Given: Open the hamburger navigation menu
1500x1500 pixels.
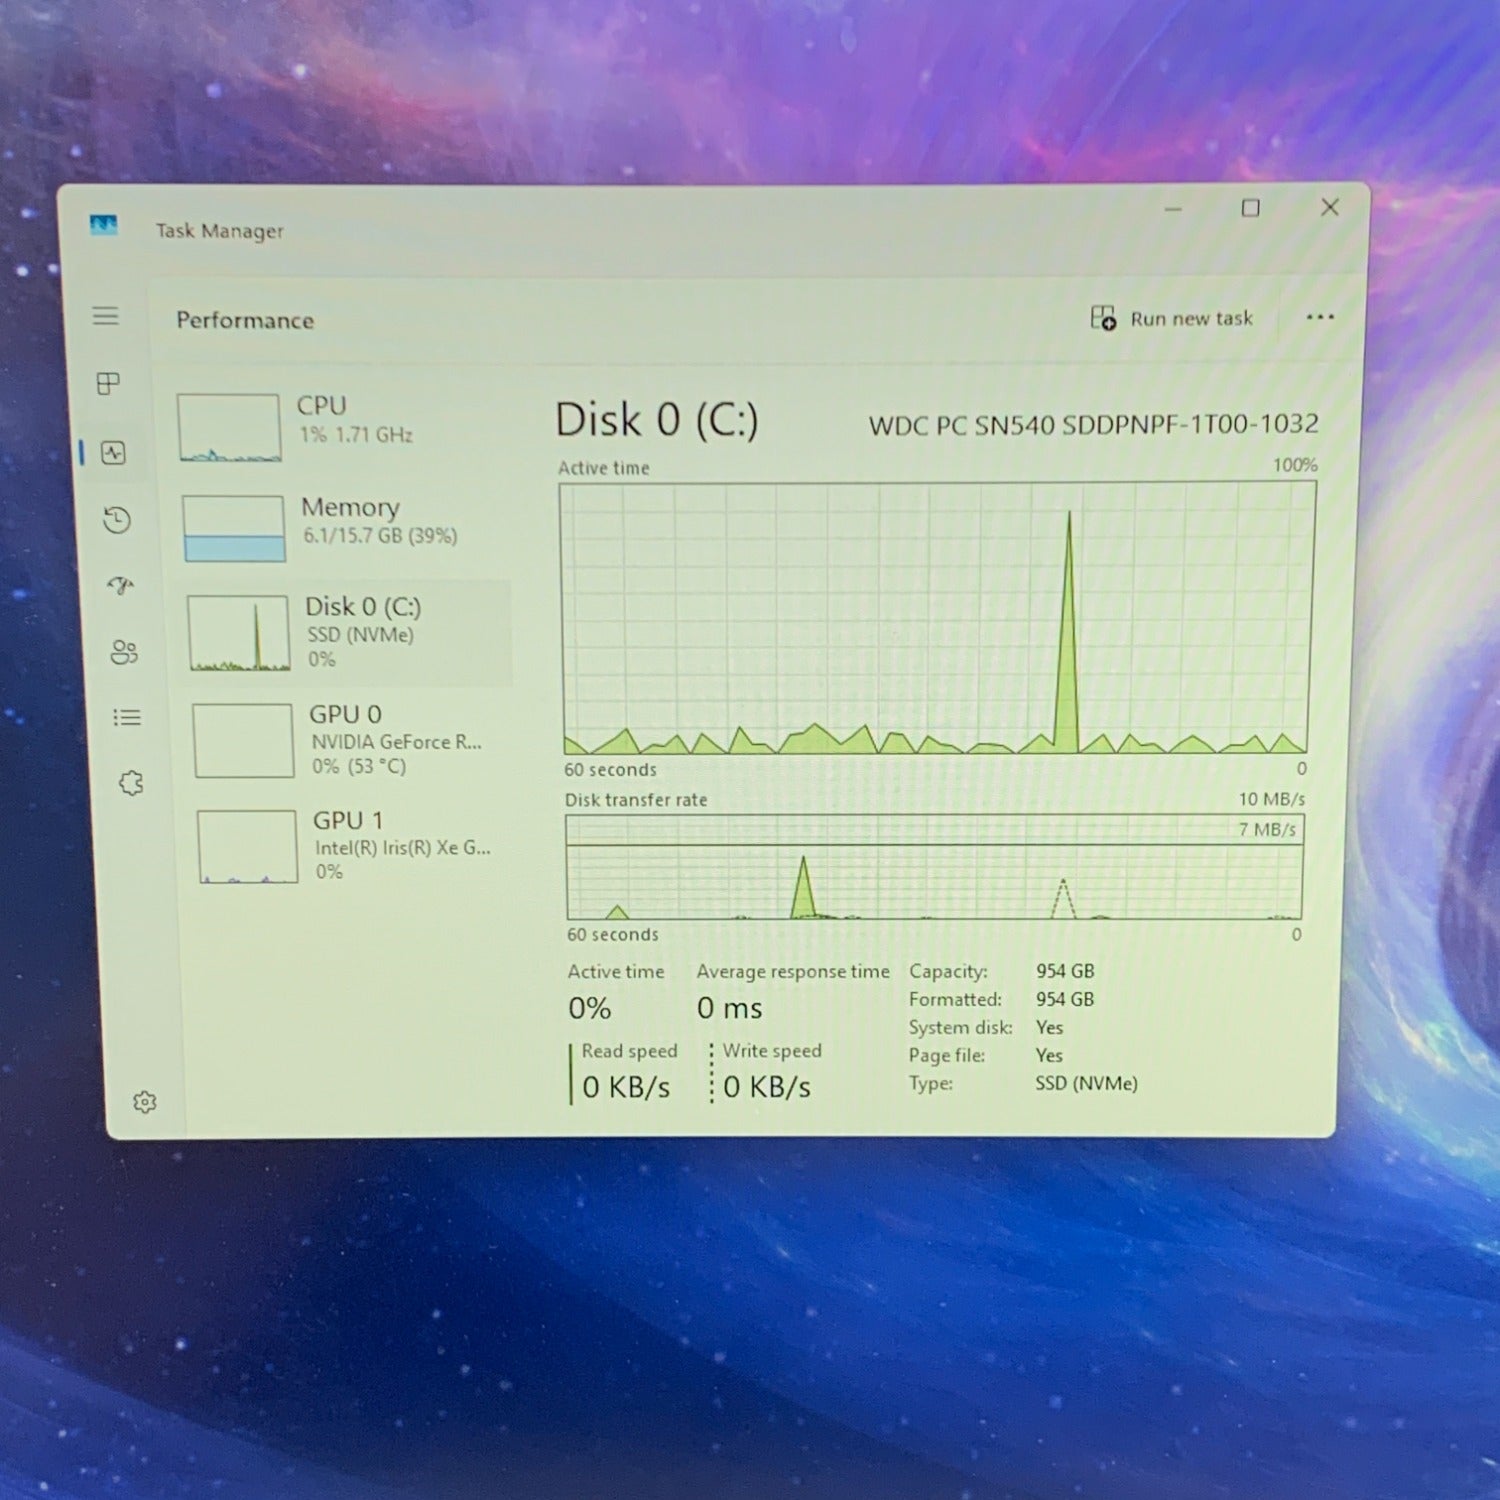Looking at the screenshot, I should coord(106,316).
